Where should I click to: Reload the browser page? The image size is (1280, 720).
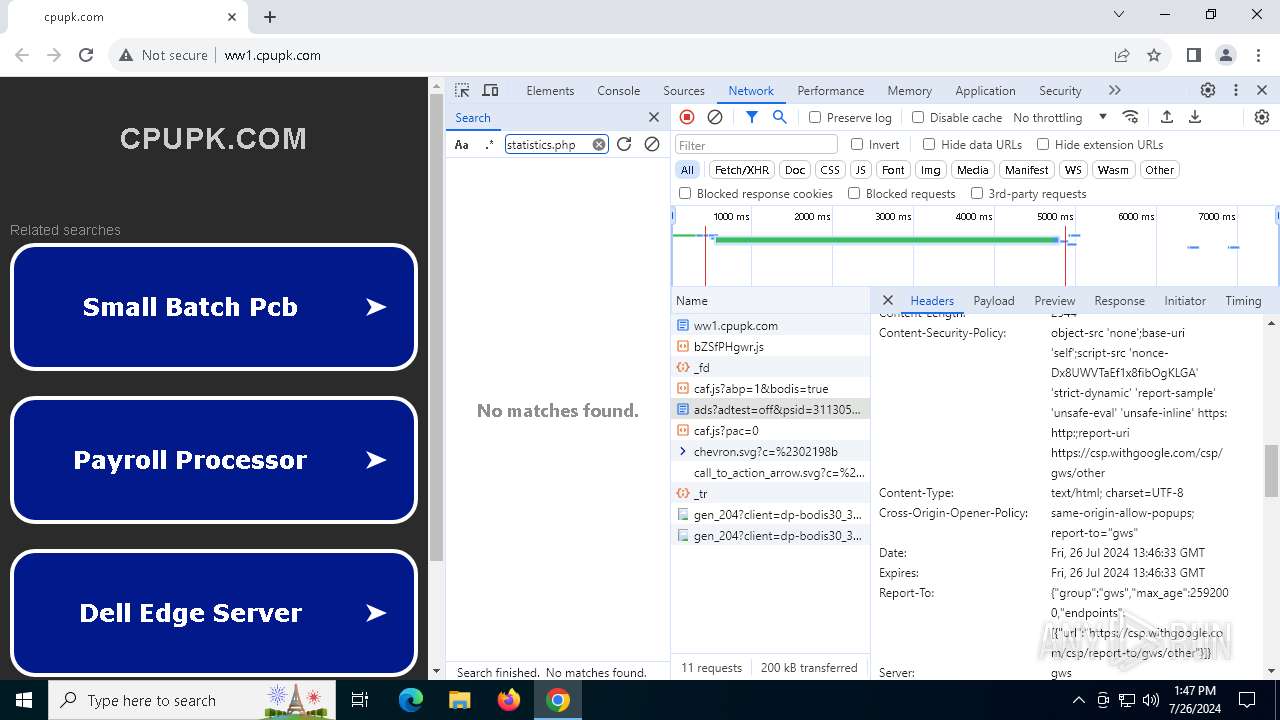[86, 55]
